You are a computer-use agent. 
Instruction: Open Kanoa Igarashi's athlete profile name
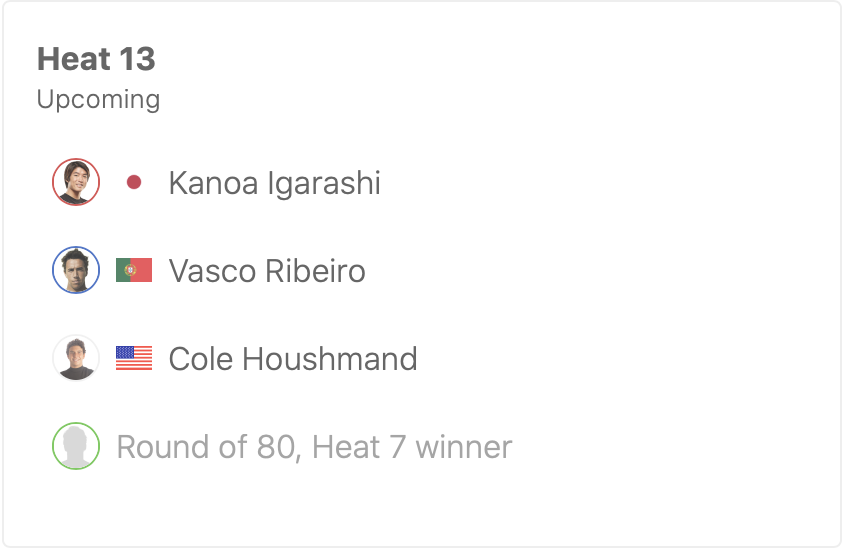click(274, 183)
